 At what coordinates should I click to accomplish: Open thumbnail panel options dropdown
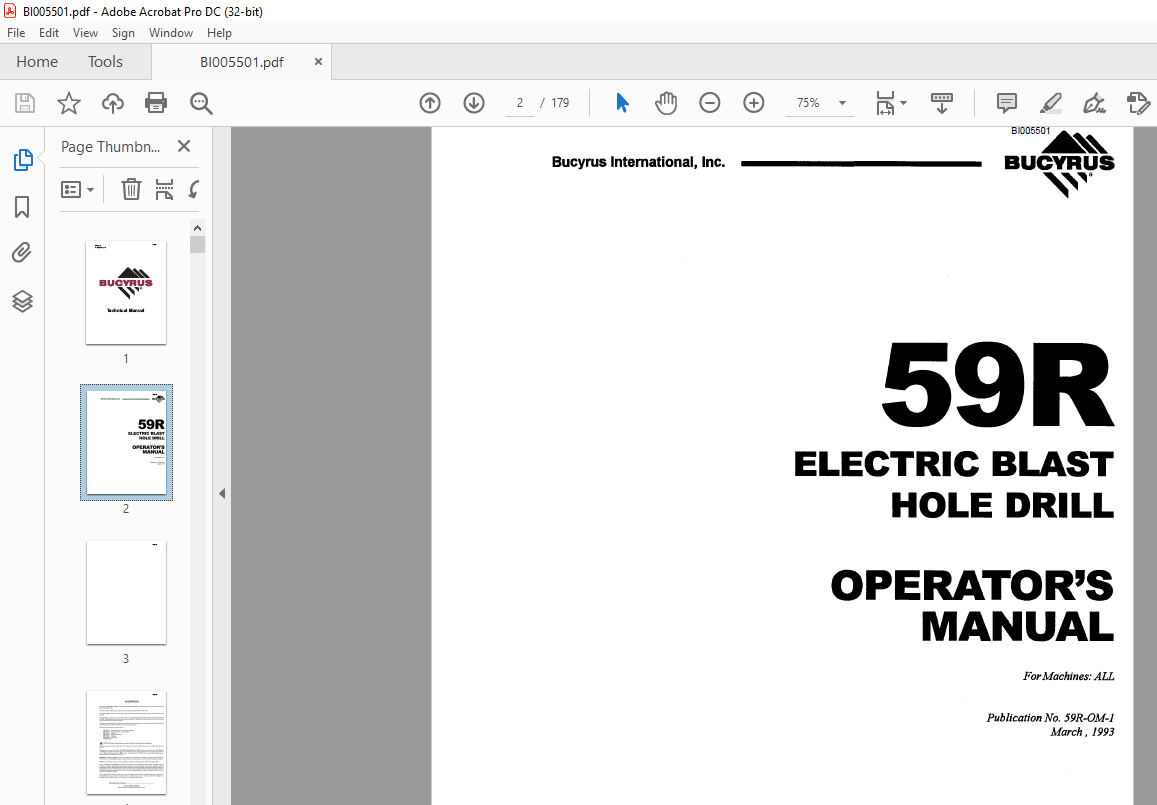(77, 190)
